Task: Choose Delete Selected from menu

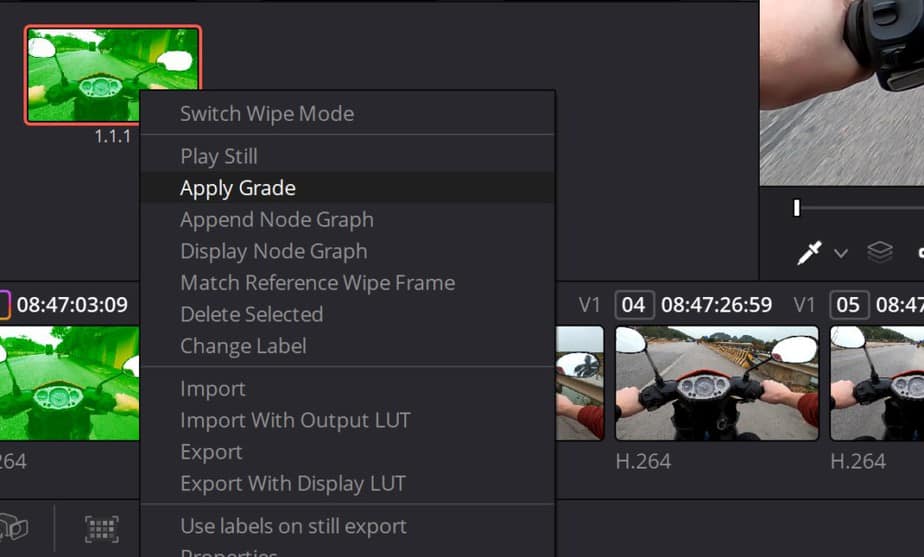Action: pyautogui.click(x=348, y=314)
